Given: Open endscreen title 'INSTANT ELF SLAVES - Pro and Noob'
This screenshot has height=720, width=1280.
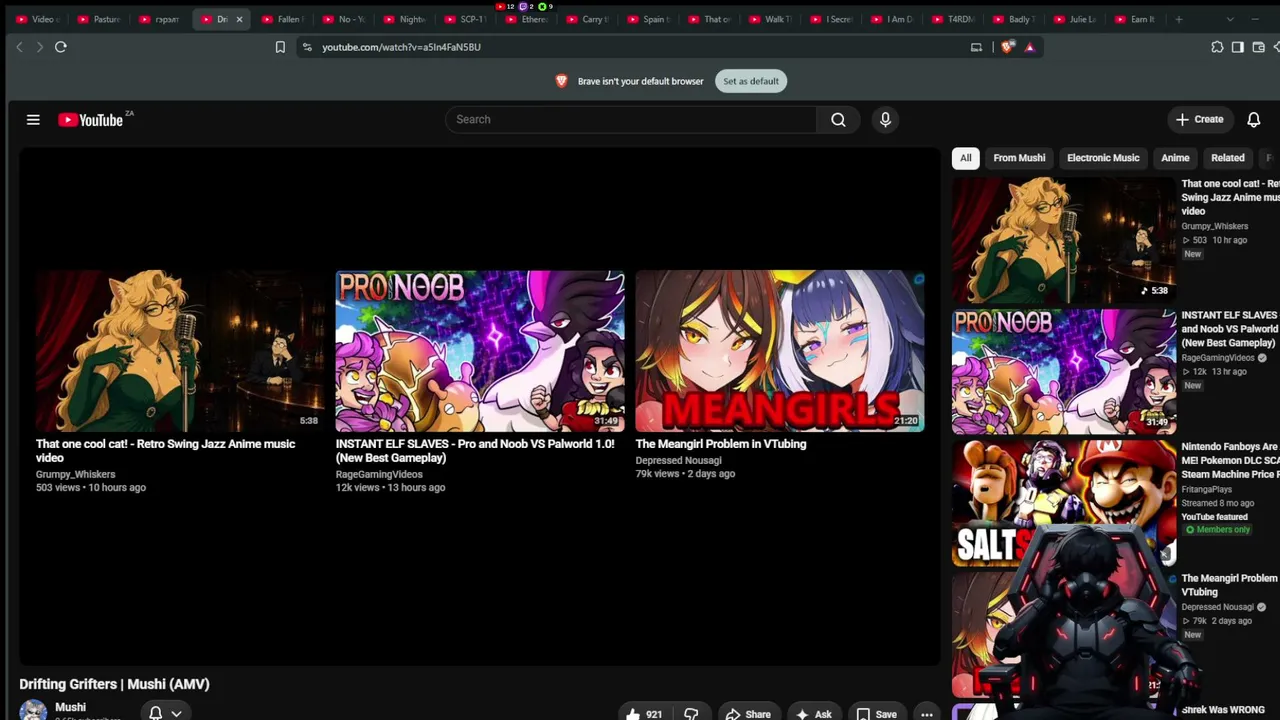Looking at the screenshot, I should coord(475,451).
